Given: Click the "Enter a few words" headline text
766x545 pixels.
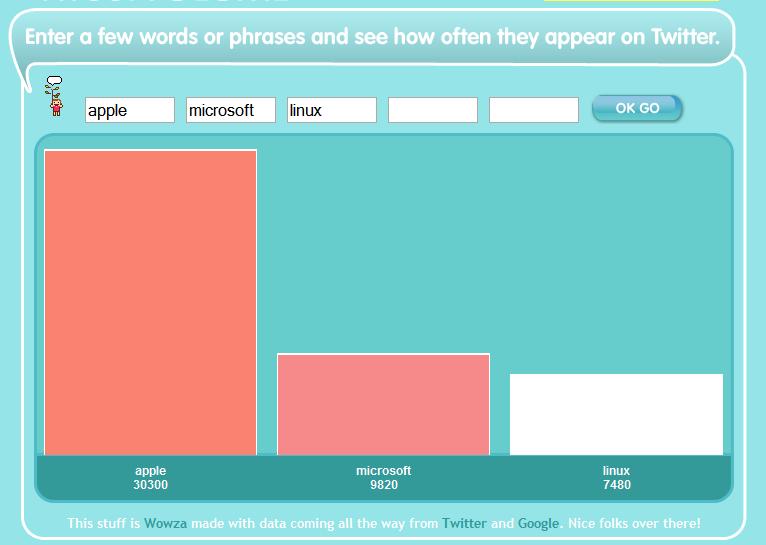Looking at the screenshot, I should coord(372,38).
